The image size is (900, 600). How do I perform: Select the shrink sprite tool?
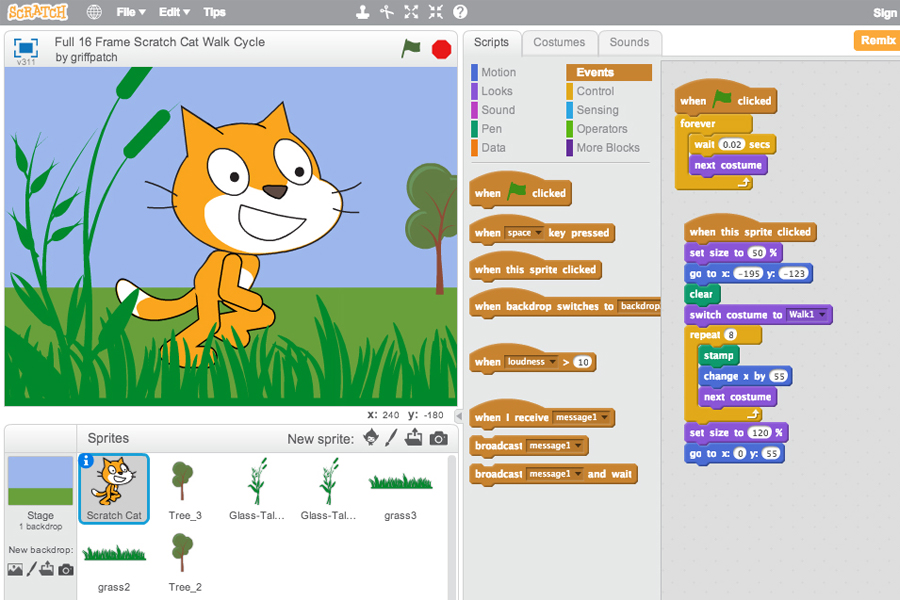click(436, 12)
